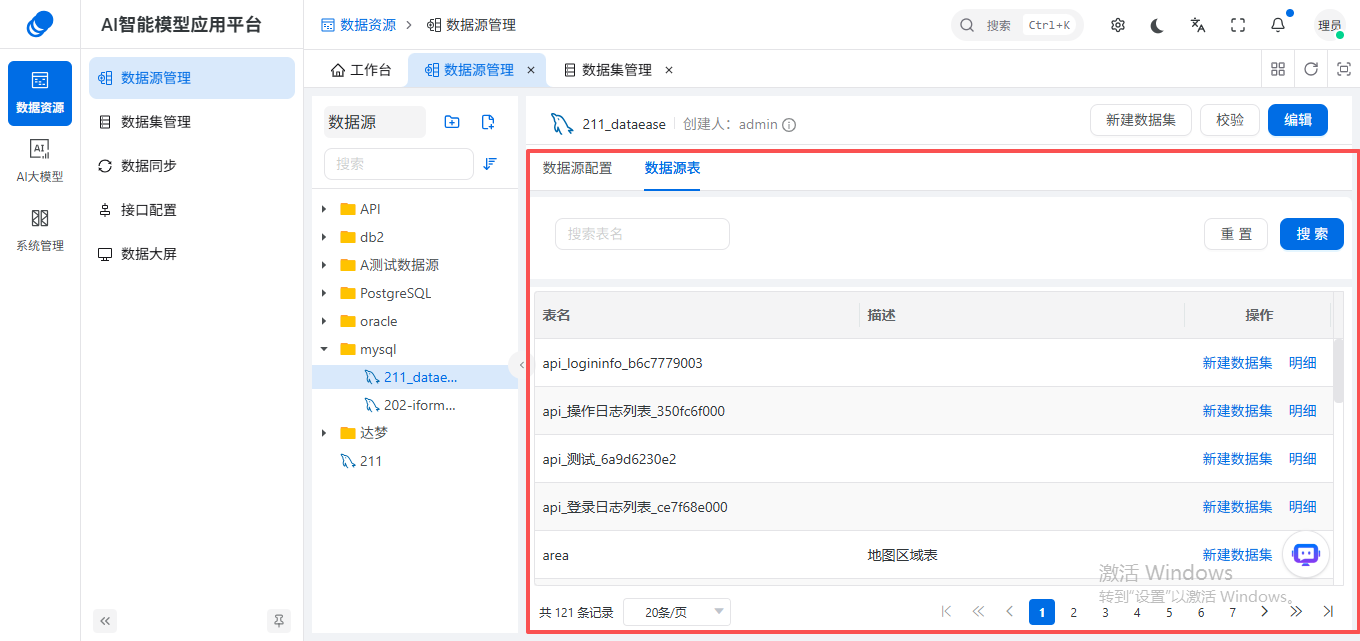Expand the db2 folder
1360x641 pixels.
324,237
